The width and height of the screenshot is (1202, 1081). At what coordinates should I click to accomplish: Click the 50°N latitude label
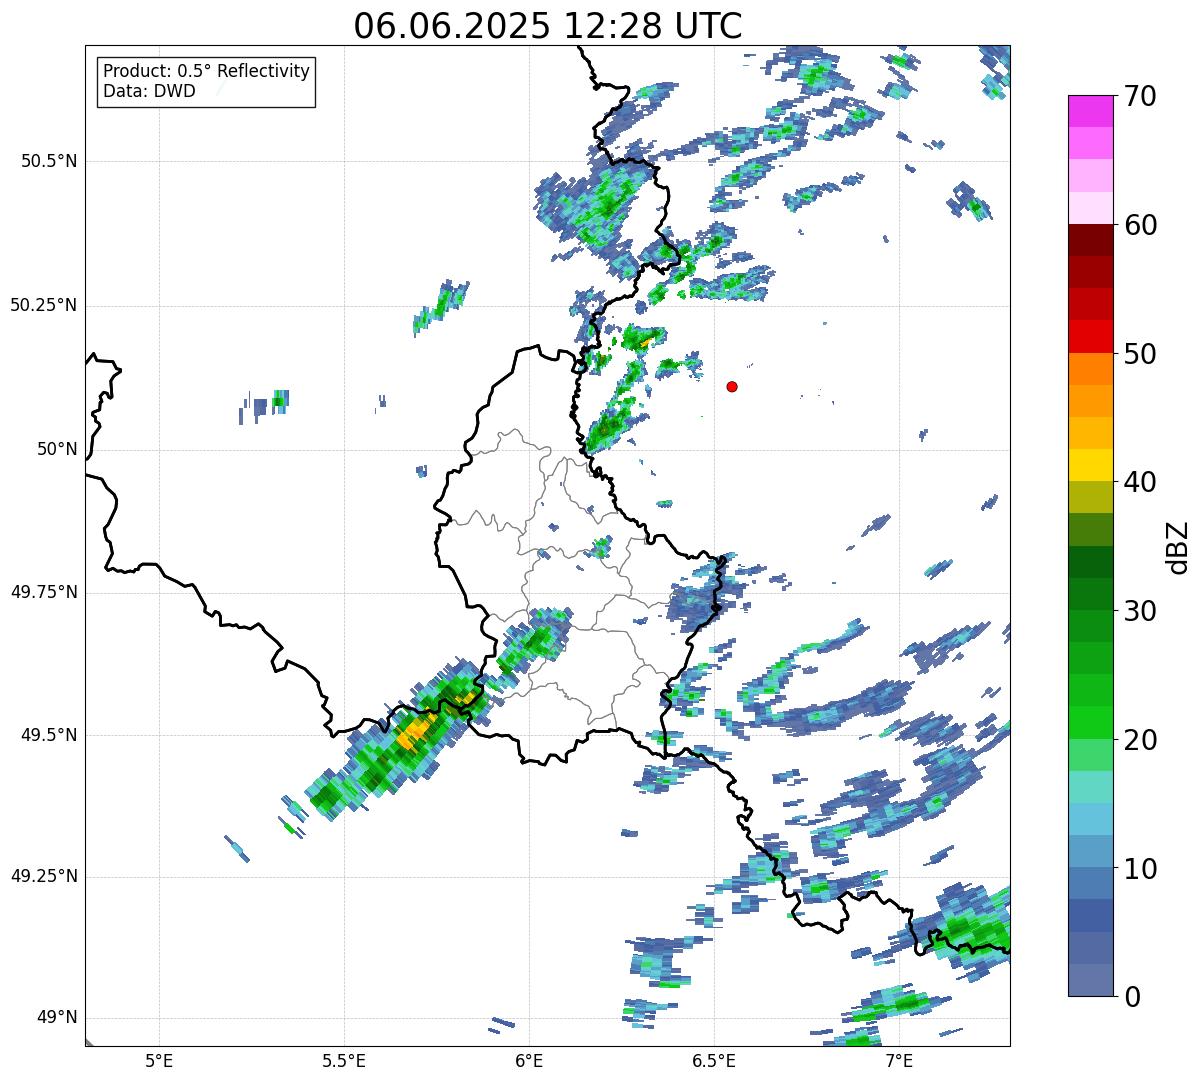pyautogui.click(x=57, y=449)
